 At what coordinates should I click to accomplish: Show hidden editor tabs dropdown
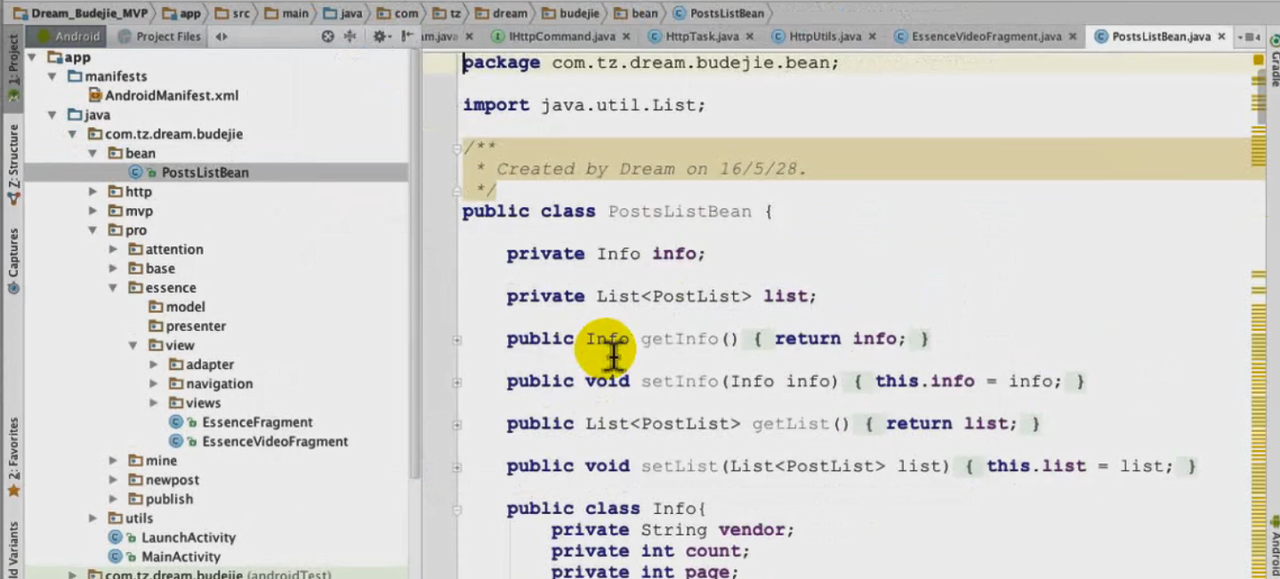tap(1250, 37)
